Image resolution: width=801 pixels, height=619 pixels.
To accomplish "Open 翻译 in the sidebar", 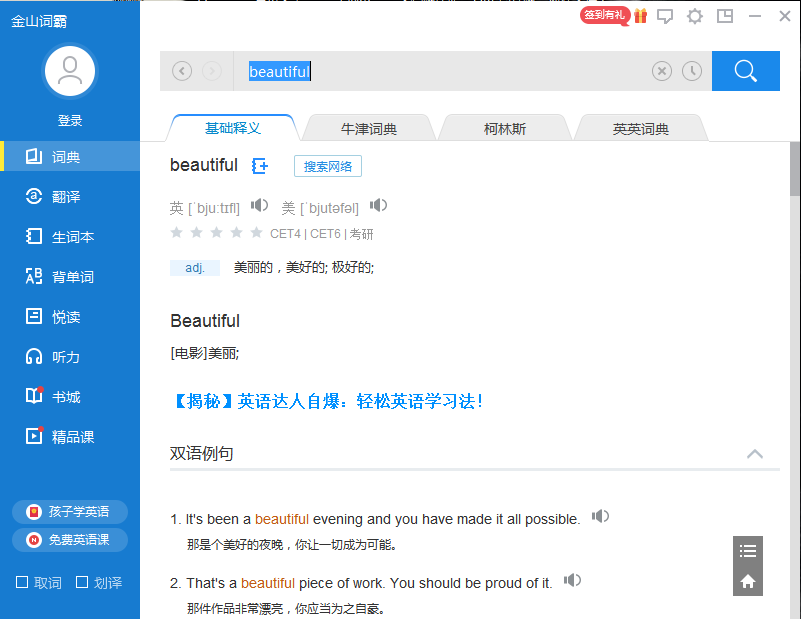I will 66,197.
